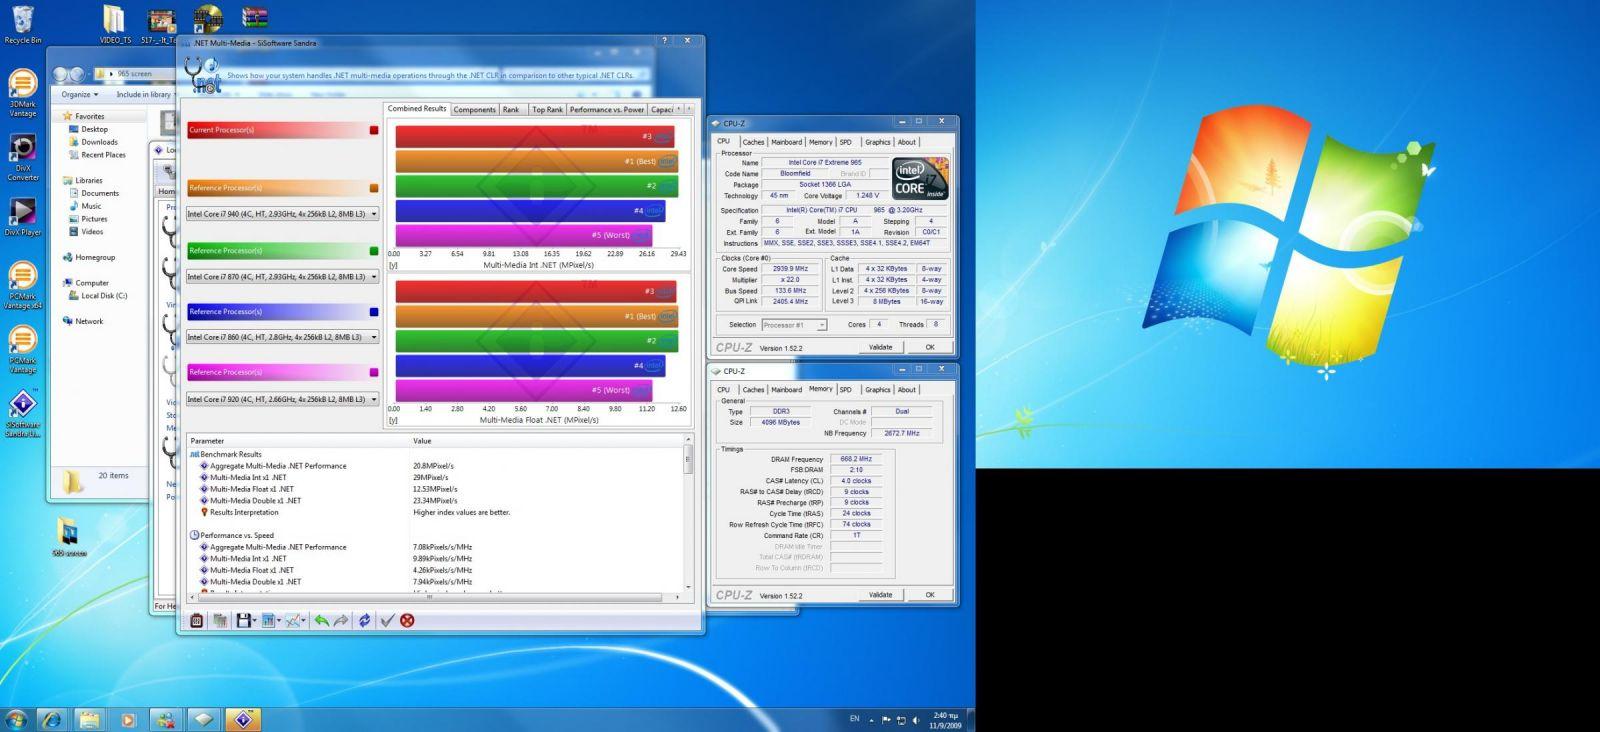1600x732 pixels.
Task: Toggle the blue Reference Processor checkbox
Action: 374,312
